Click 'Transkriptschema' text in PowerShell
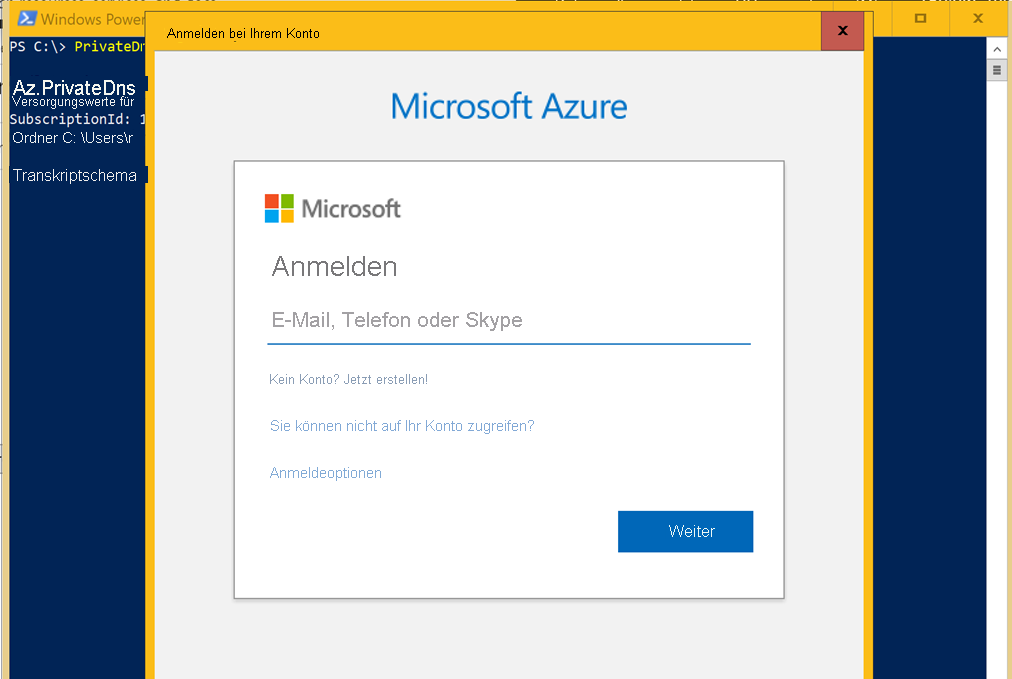This screenshot has width=1012, height=679. click(75, 176)
